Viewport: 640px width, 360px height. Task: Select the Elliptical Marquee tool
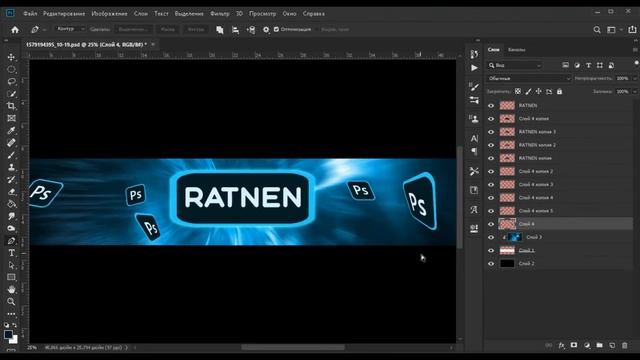[11, 69]
